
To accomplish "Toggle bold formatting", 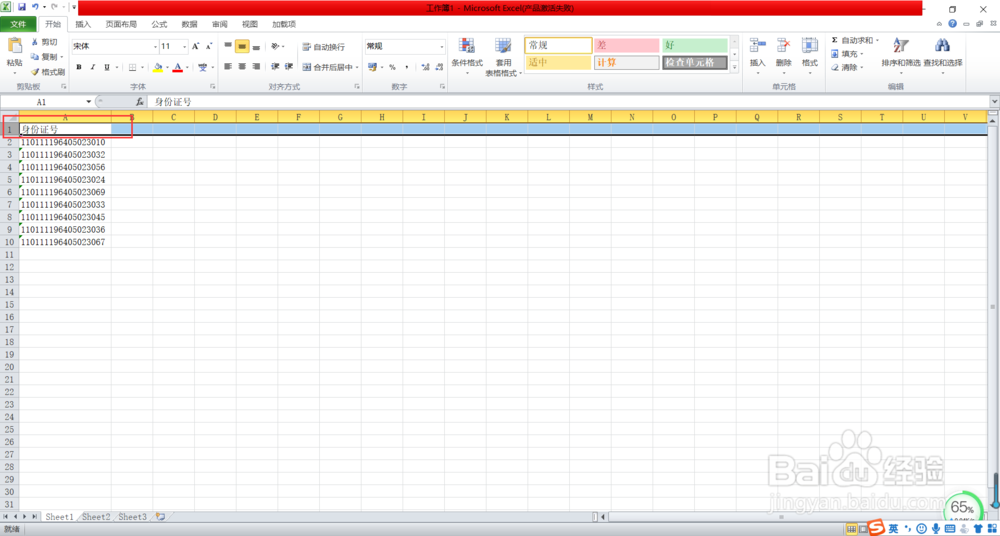I will click(79, 67).
